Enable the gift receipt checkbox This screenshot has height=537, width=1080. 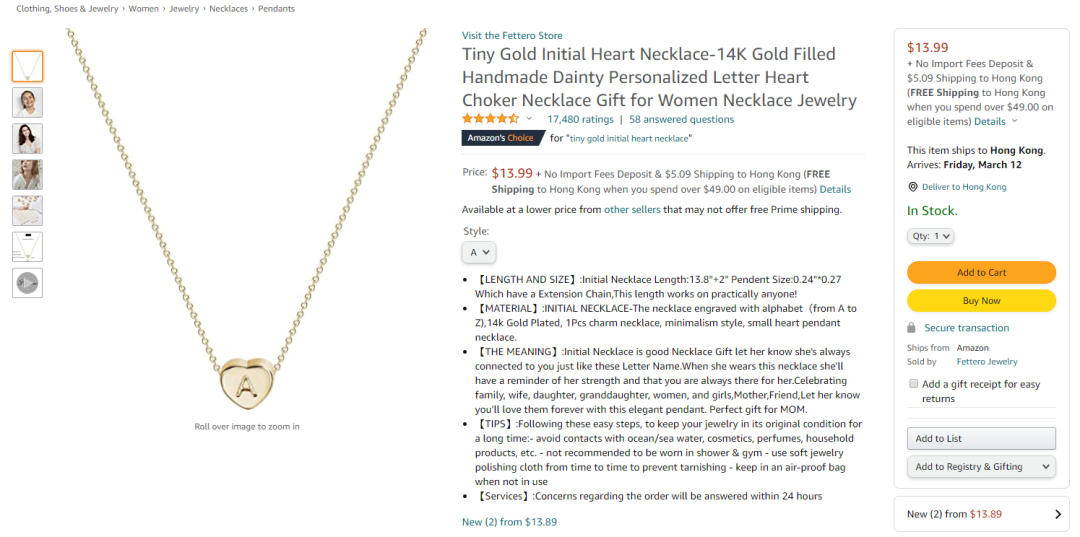[x=914, y=384]
